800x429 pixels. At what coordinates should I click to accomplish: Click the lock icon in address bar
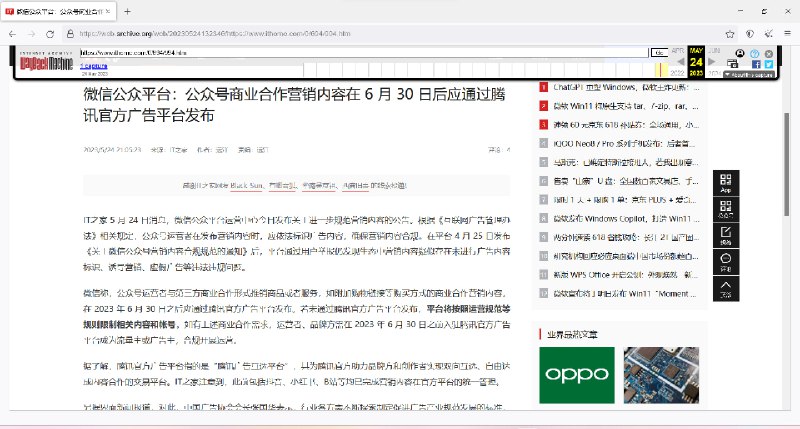[70, 34]
